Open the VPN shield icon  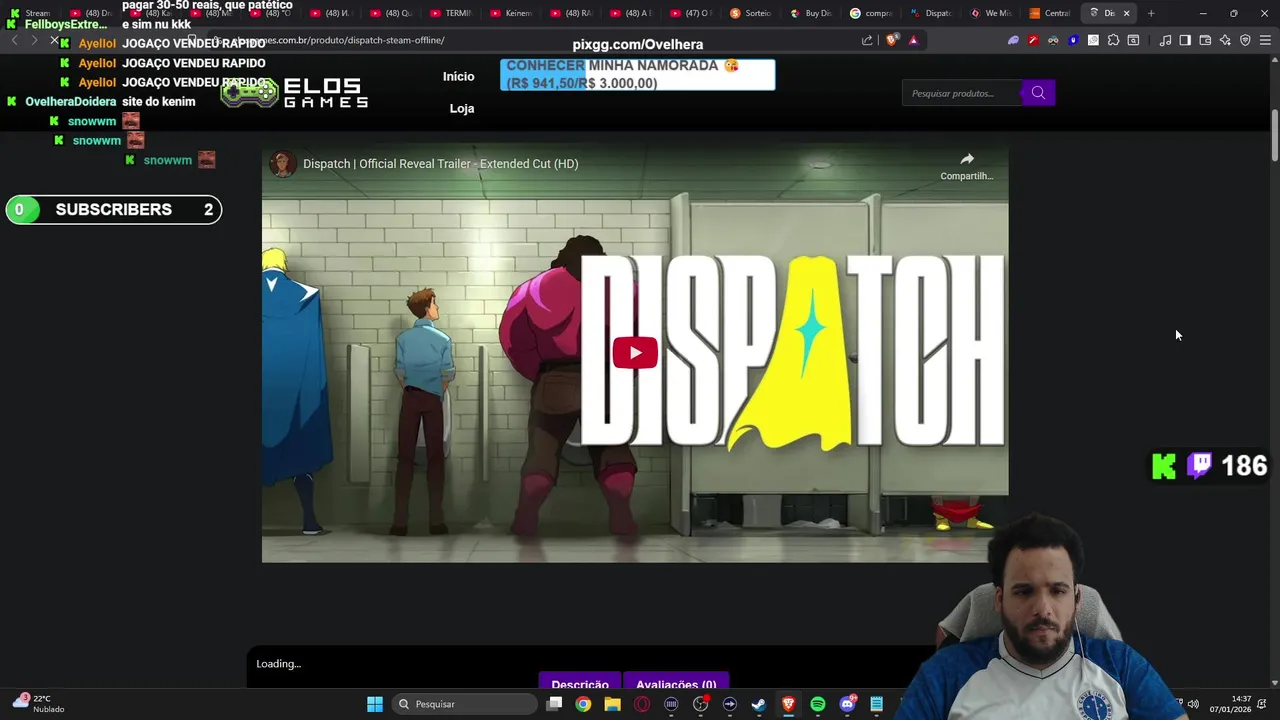coord(1245,40)
